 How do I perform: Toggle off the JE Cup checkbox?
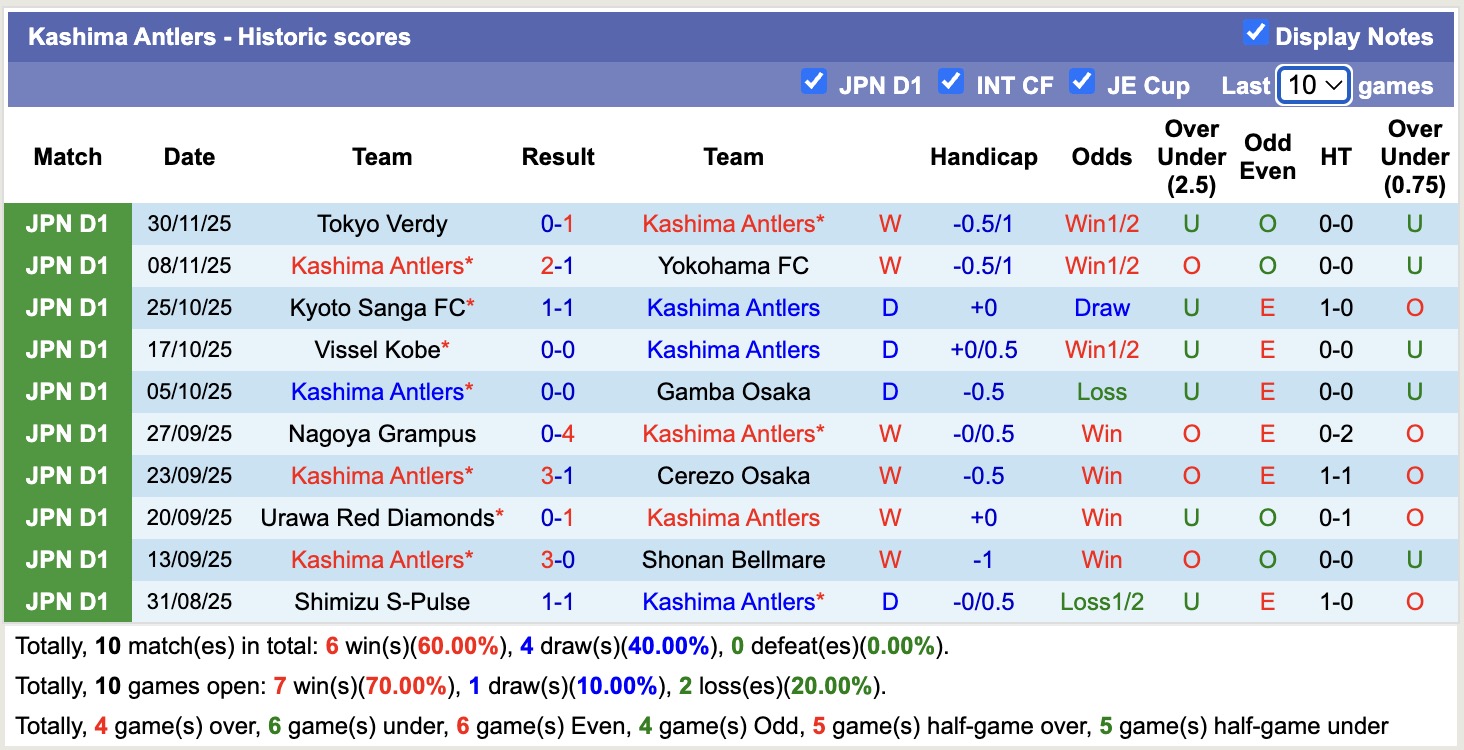tap(1082, 83)
